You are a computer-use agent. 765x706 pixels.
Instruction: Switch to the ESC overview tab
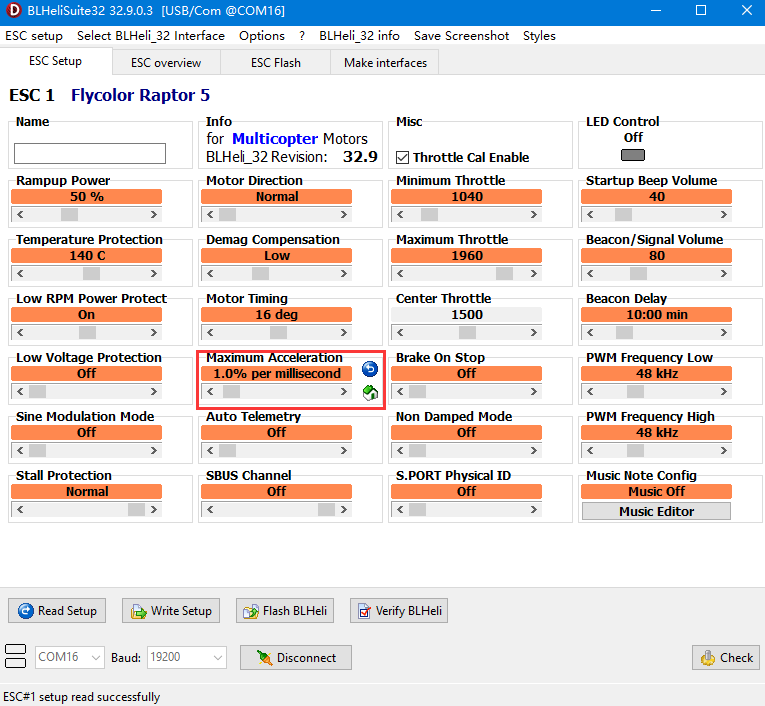pos(165,62)
